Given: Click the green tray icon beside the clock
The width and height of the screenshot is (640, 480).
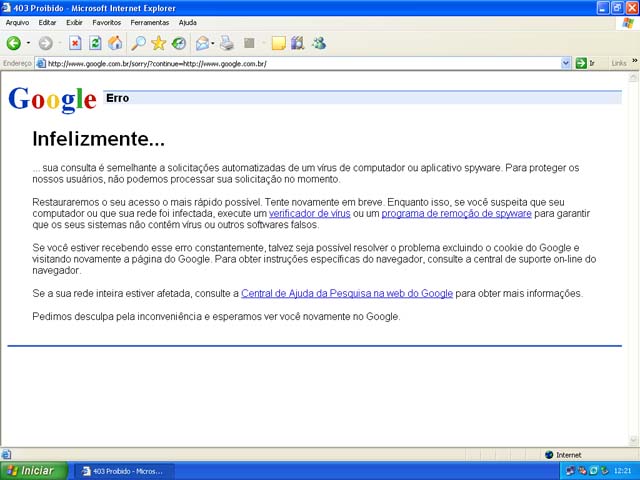Looking at the screenshot, I should click(604, 471).
